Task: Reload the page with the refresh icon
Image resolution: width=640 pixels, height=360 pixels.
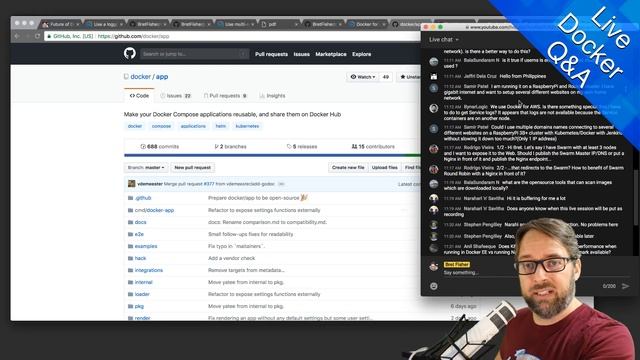Action: pyautogui.click(x=37, y=36)
